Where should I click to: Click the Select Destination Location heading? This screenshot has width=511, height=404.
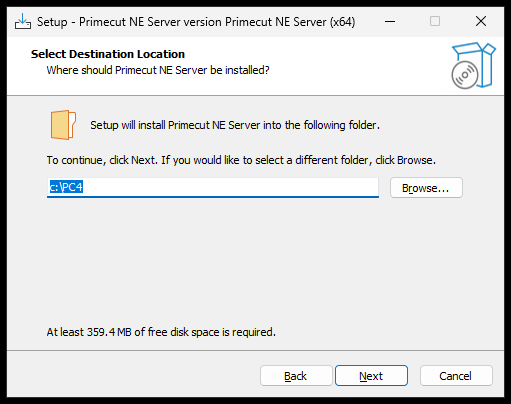pos(108,54)
